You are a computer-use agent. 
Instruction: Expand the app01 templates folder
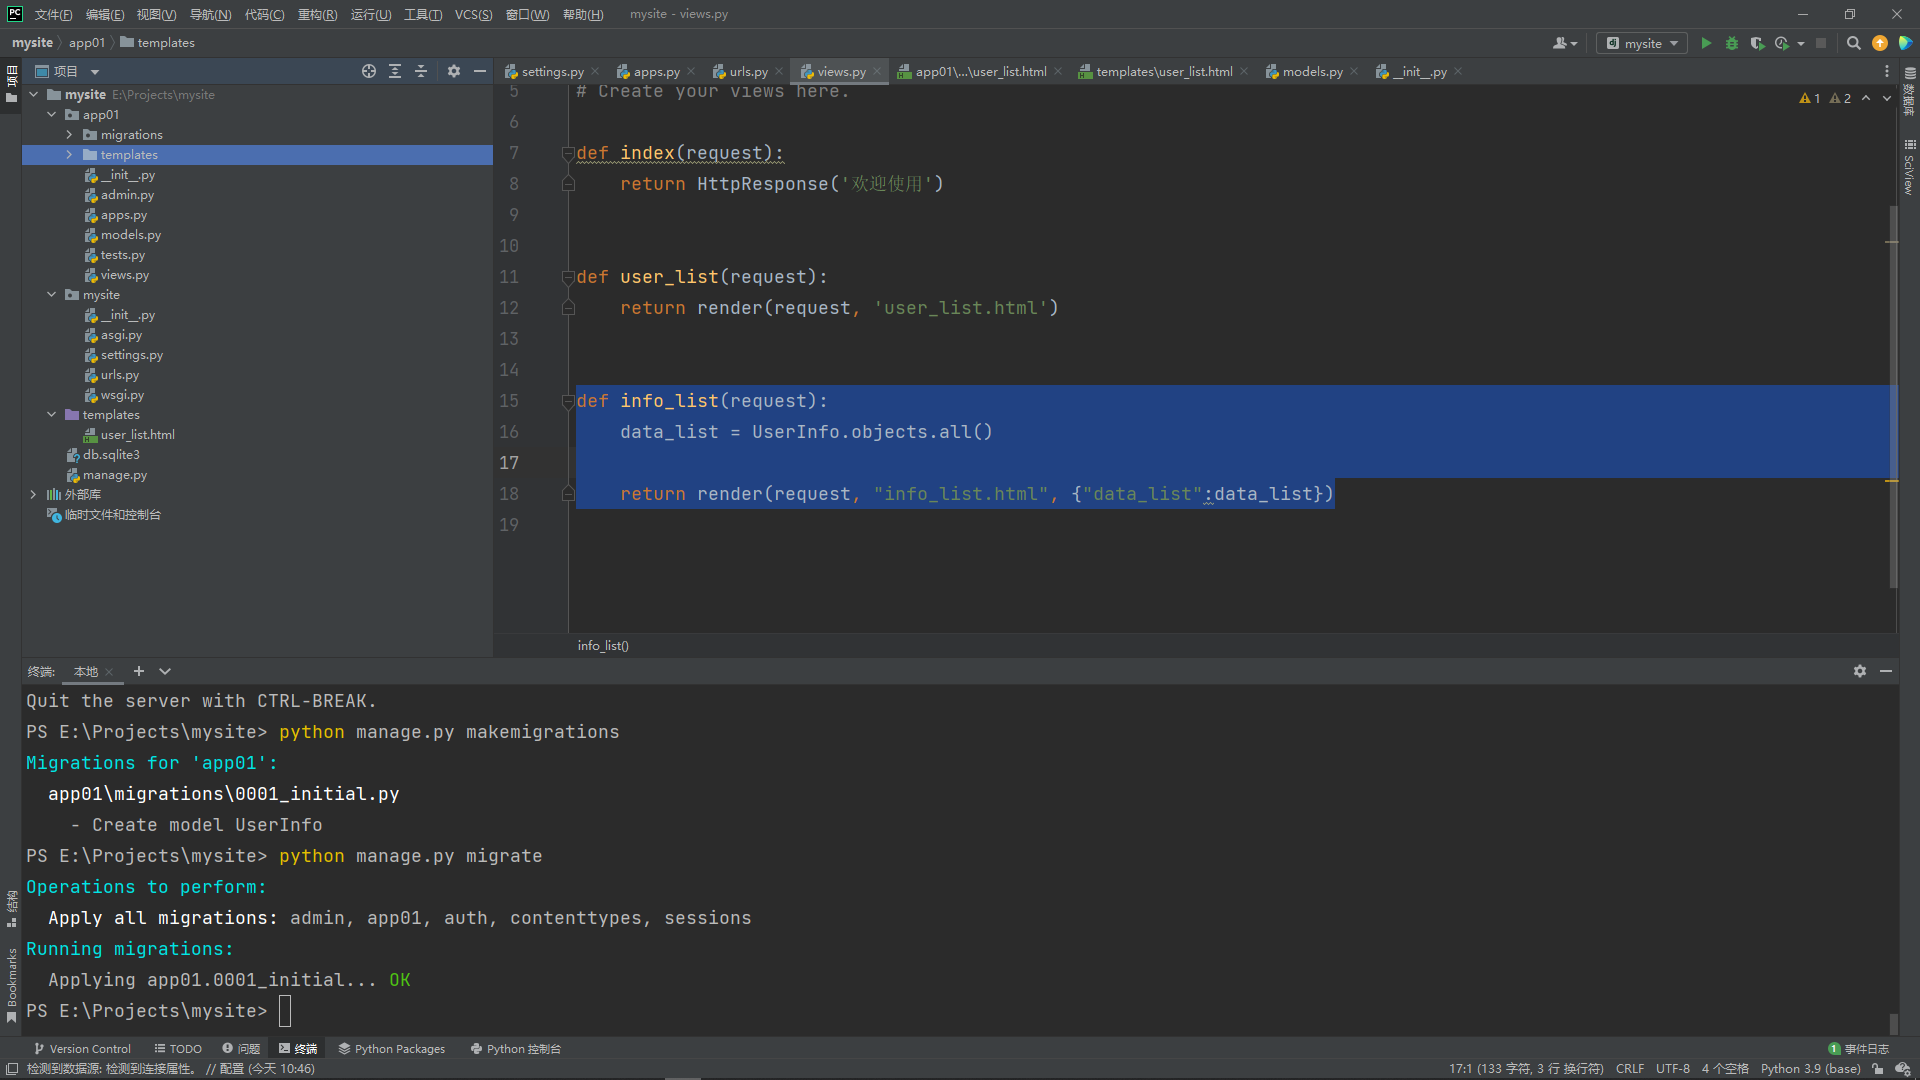click(69, 155)
